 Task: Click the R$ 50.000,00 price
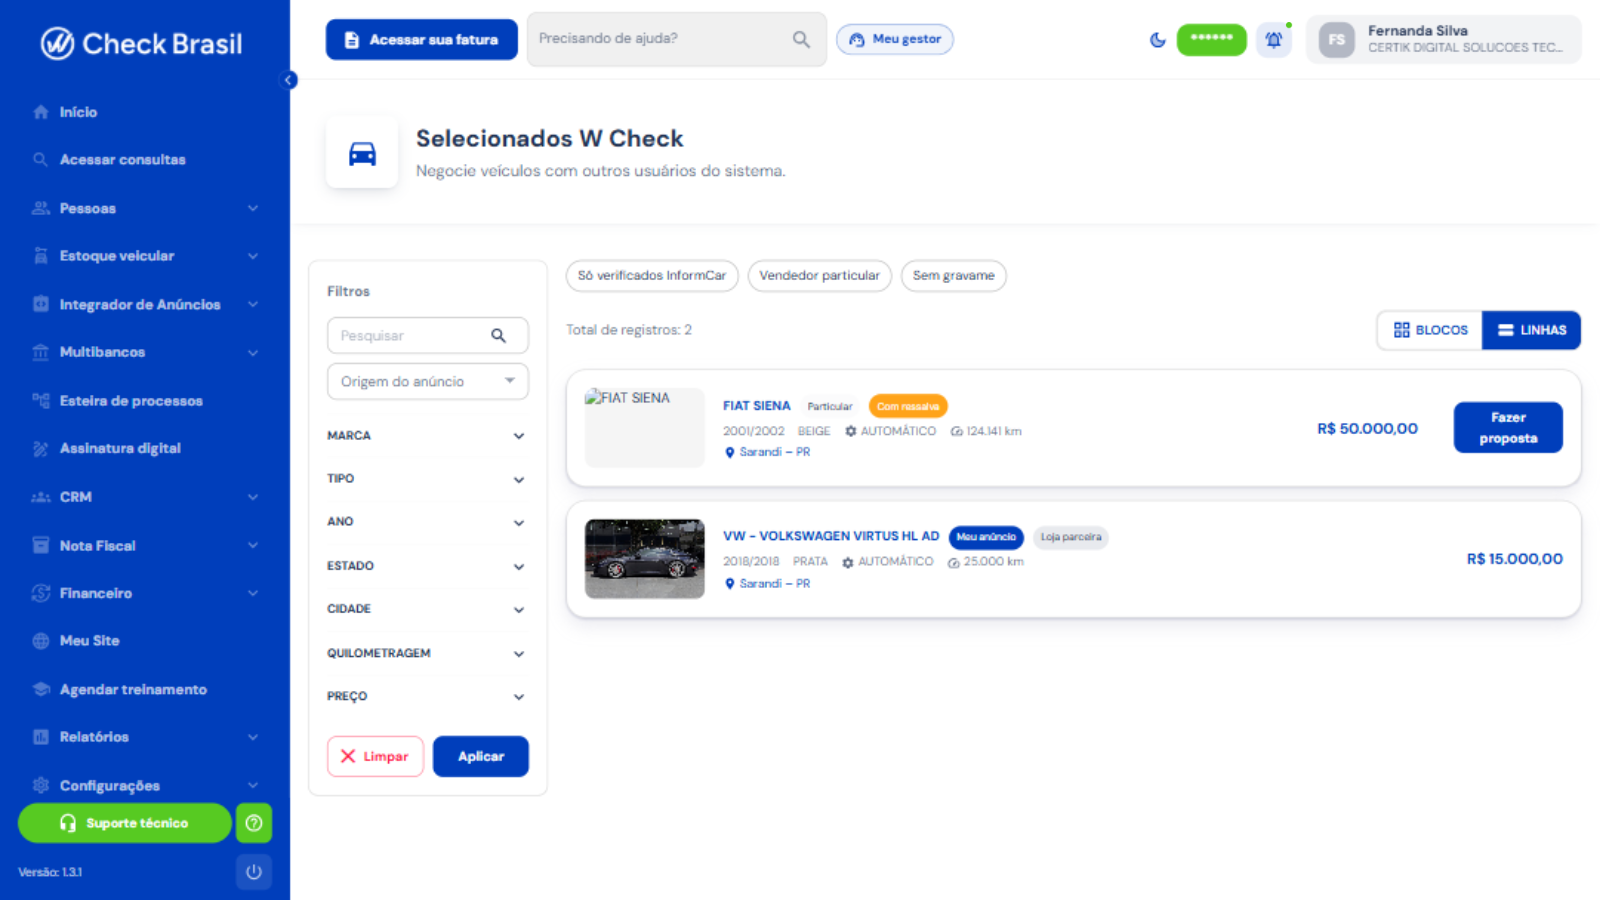1367,428
